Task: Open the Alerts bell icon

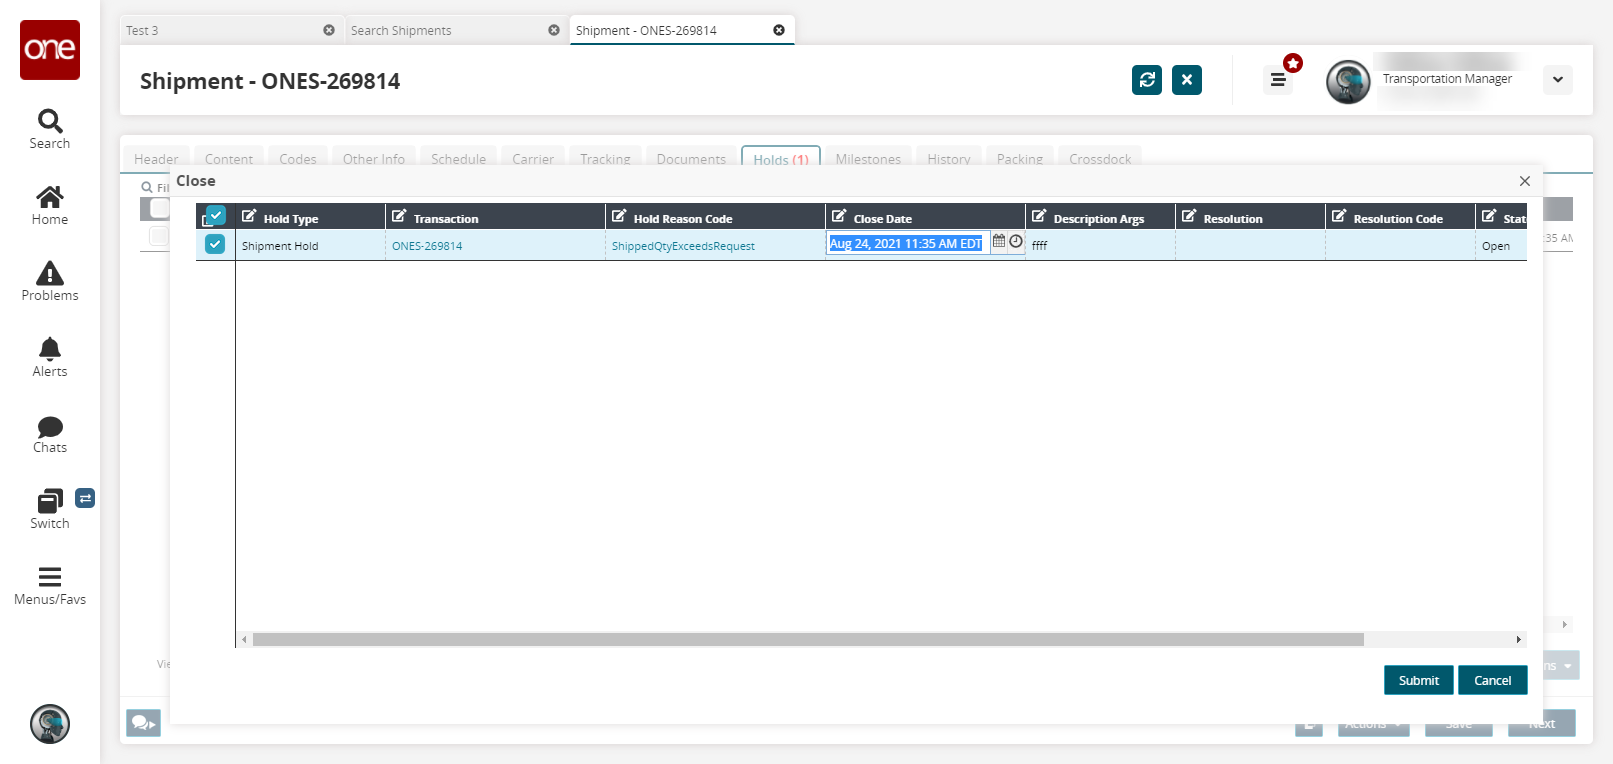Action: click(x=50, y=357)
